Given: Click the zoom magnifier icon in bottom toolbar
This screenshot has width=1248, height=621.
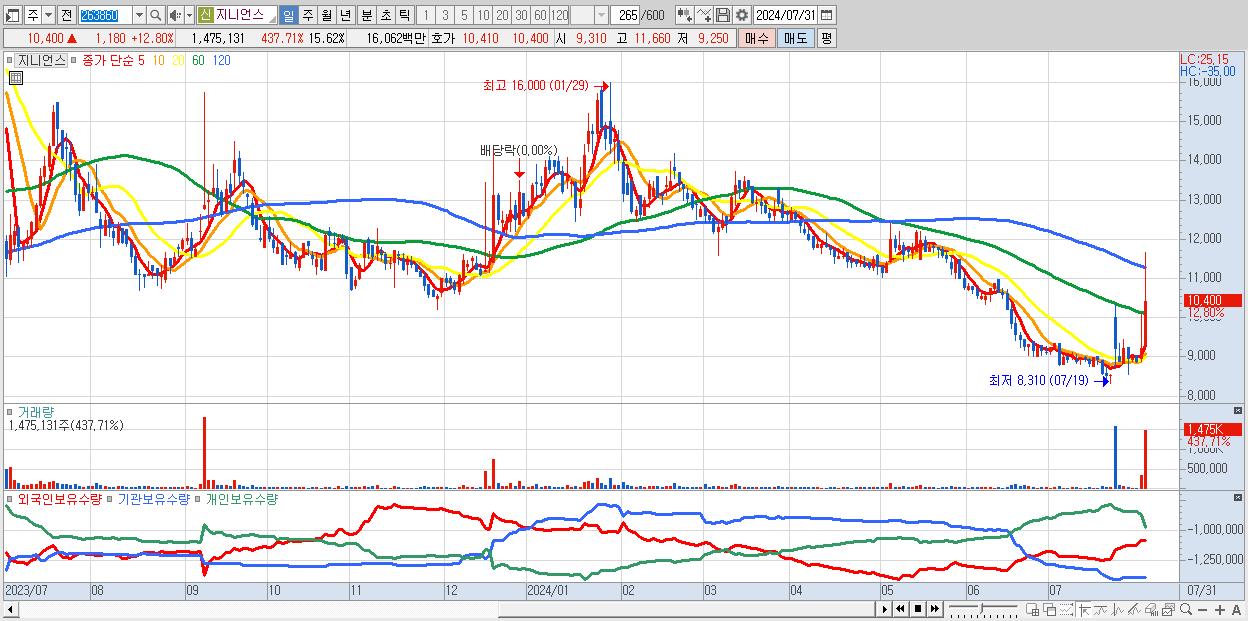Looking at the screenshot, I should (1186, 609).
